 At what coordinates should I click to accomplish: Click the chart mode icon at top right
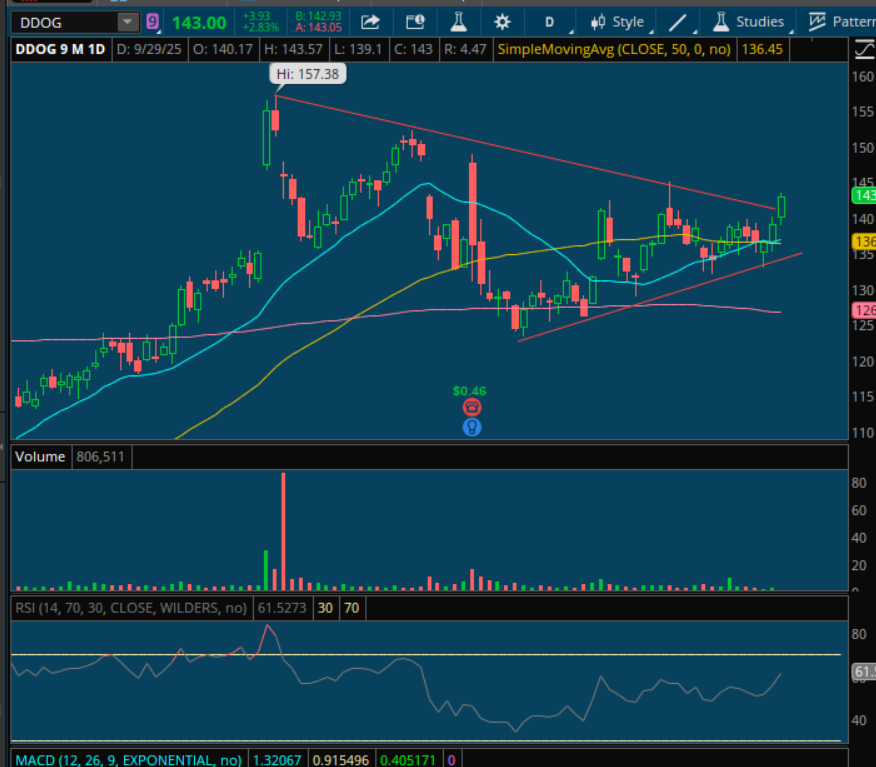[x=864, y=51]
